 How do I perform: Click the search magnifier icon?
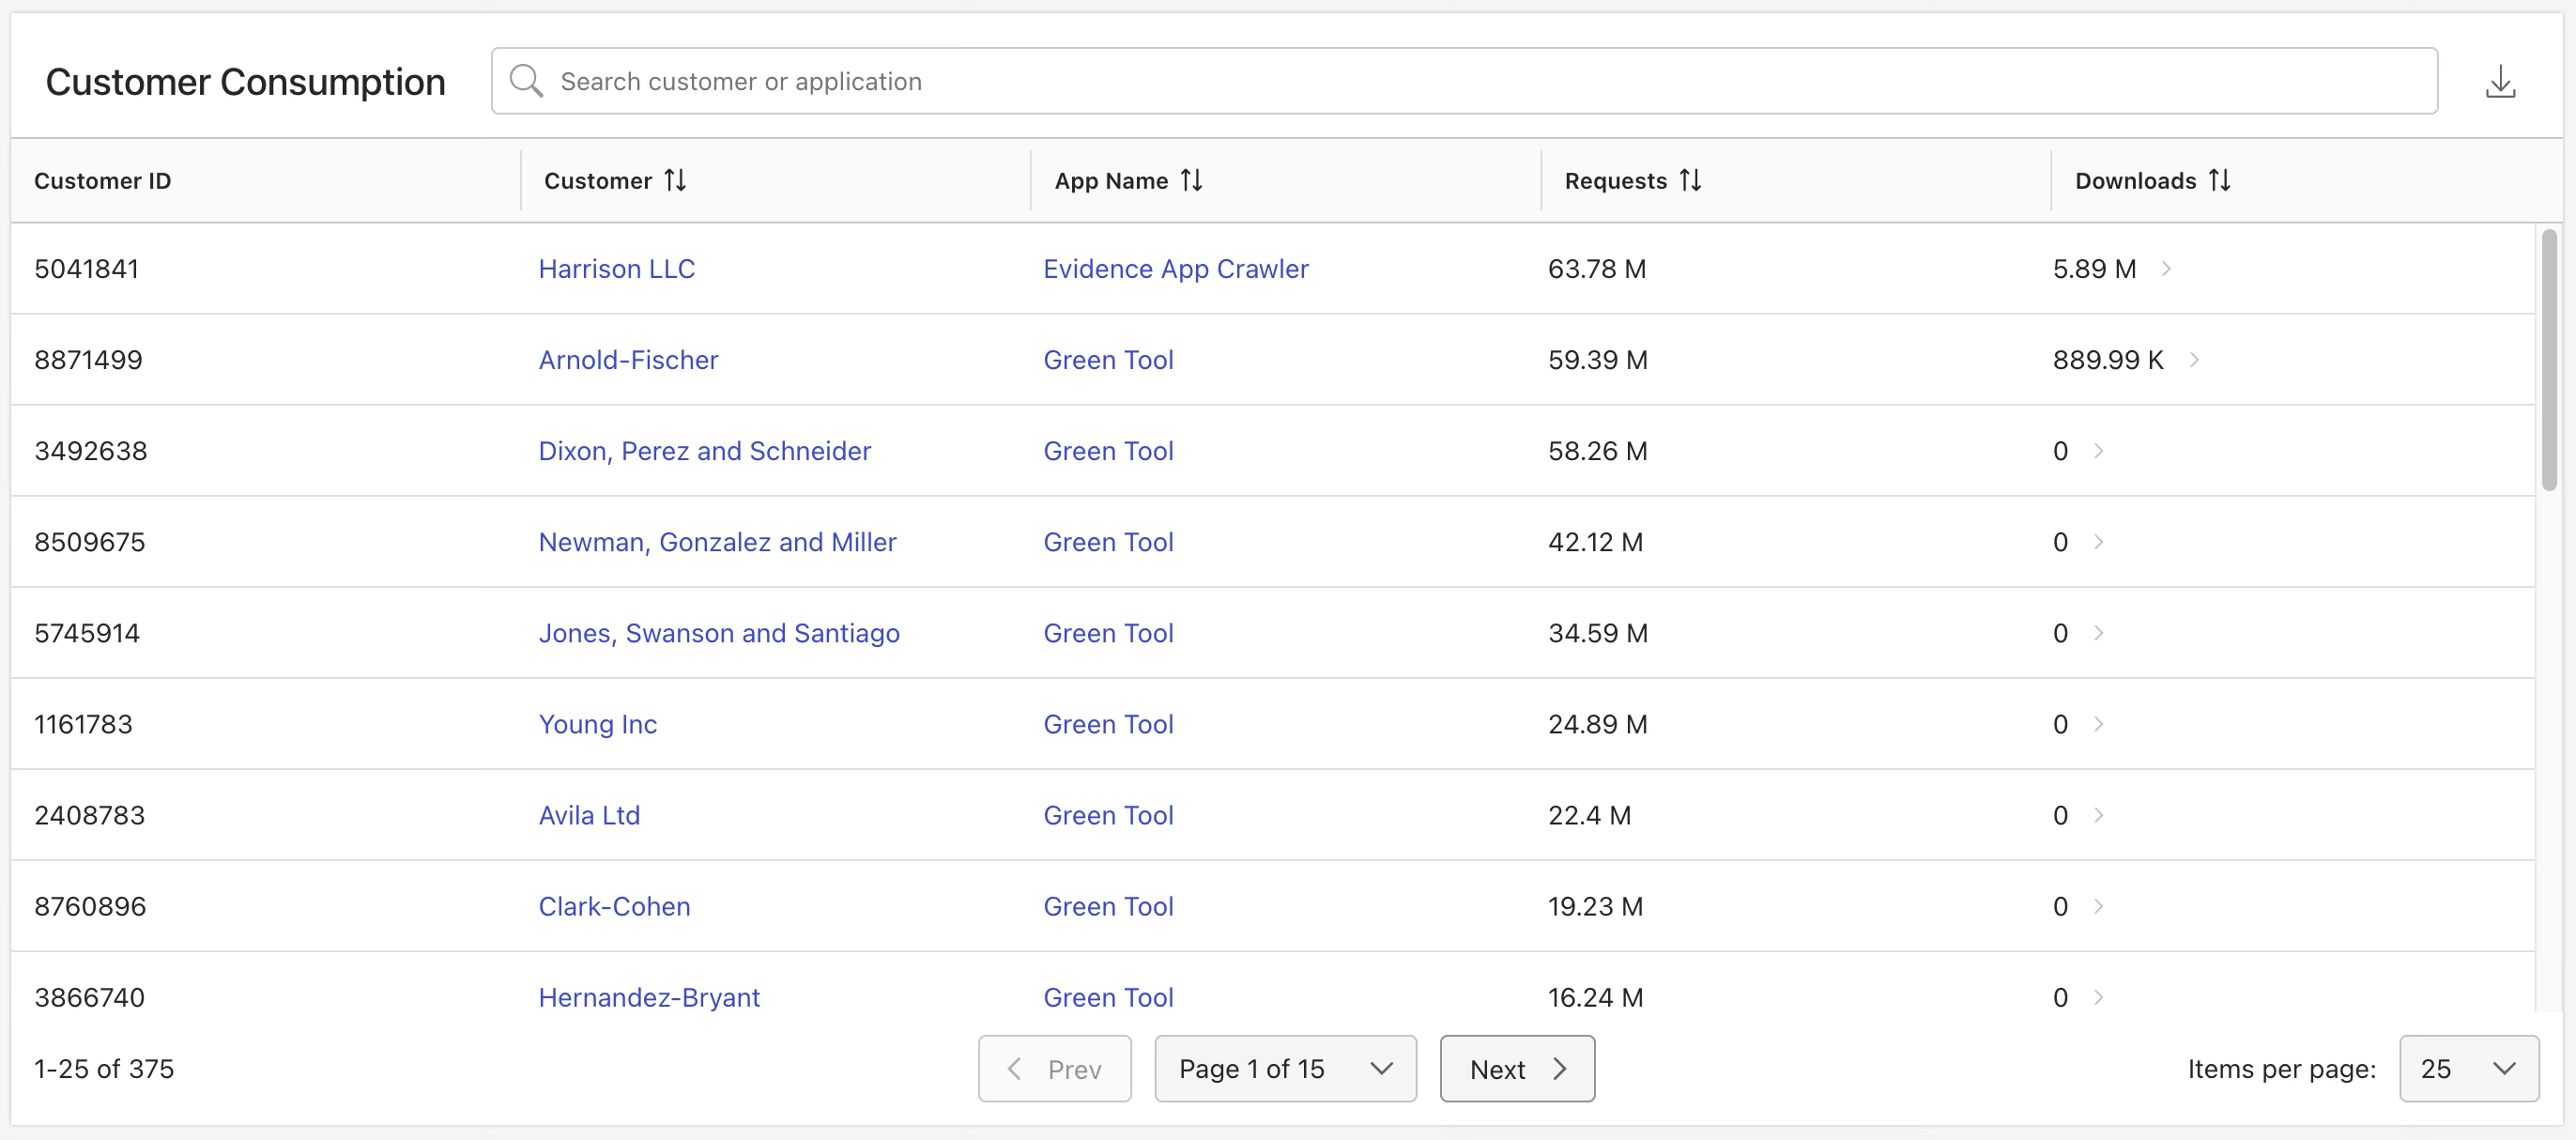pyautogui.click(x=526, y=81)
